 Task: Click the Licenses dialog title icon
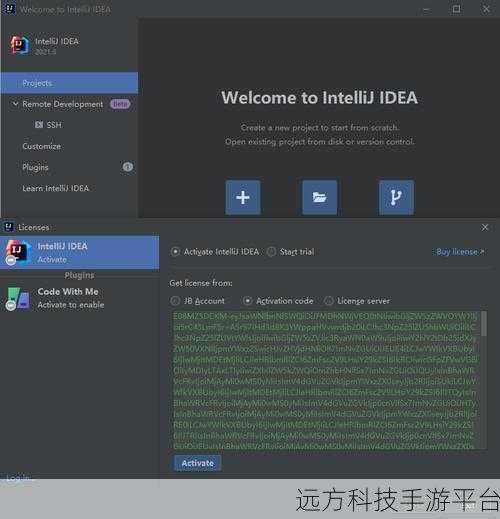pos(8,227)
